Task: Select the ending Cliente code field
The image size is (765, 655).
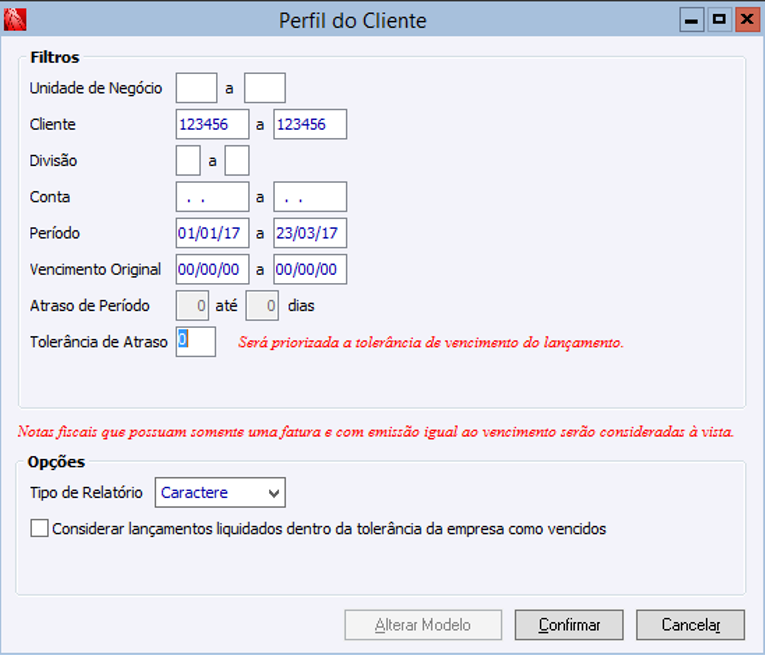Action: coord(310,124)
